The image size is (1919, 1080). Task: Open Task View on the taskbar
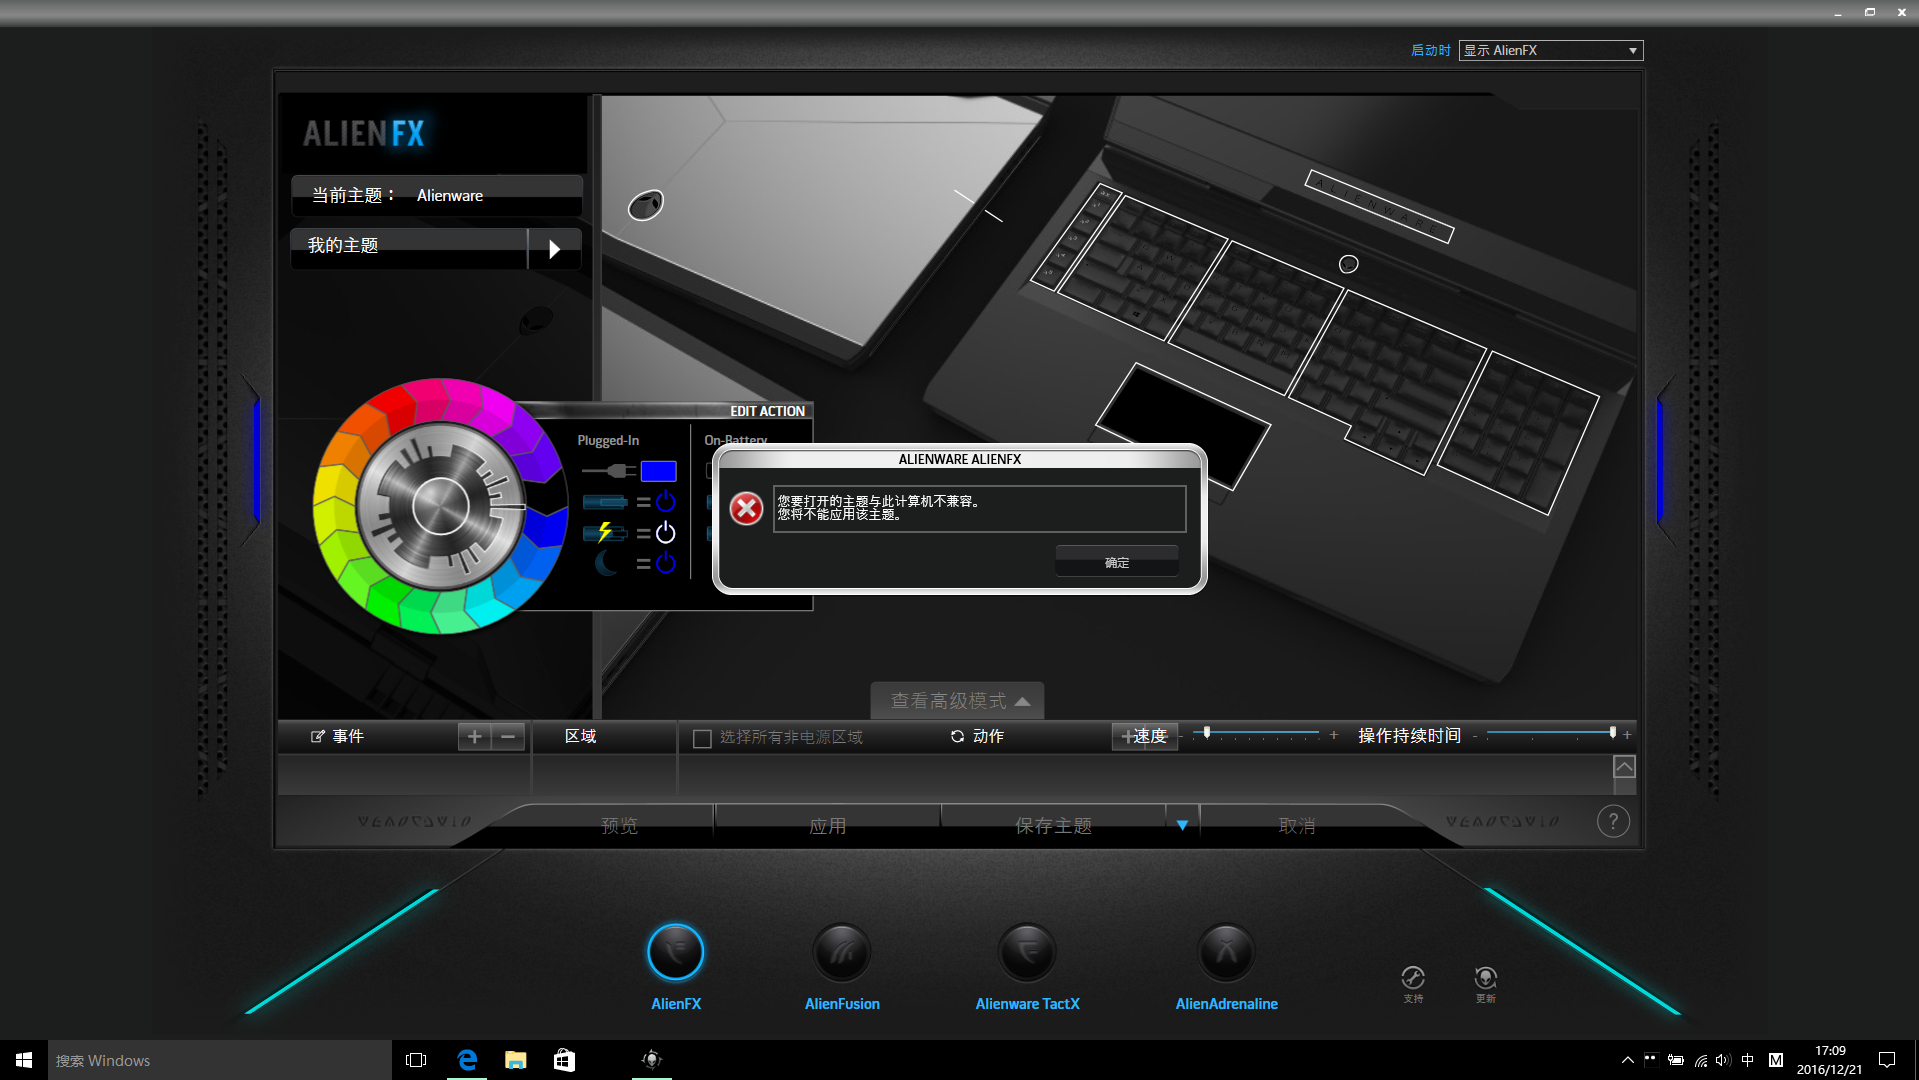point(416,1060)
